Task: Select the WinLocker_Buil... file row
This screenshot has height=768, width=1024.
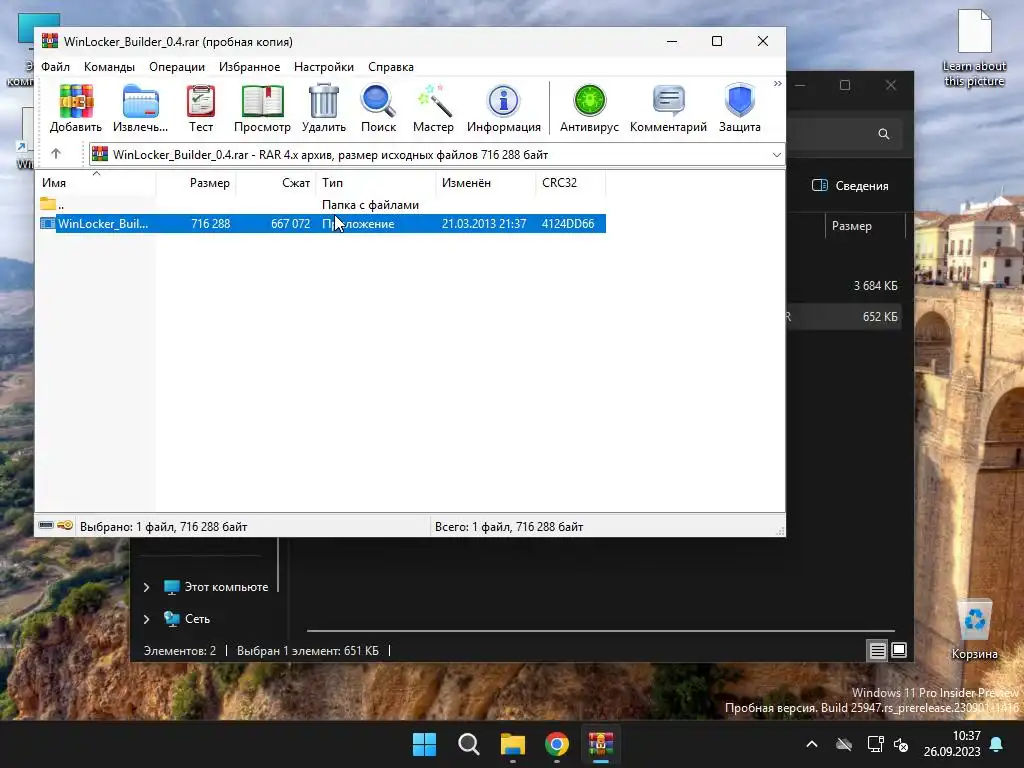Action: [x=321, y=223]
